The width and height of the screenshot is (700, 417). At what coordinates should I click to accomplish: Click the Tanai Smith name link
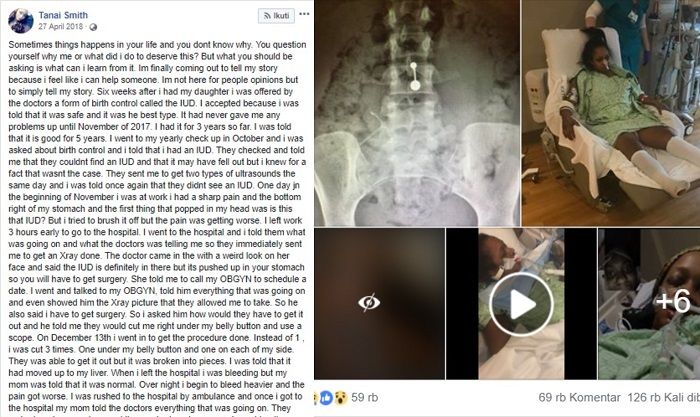(63, 15)
